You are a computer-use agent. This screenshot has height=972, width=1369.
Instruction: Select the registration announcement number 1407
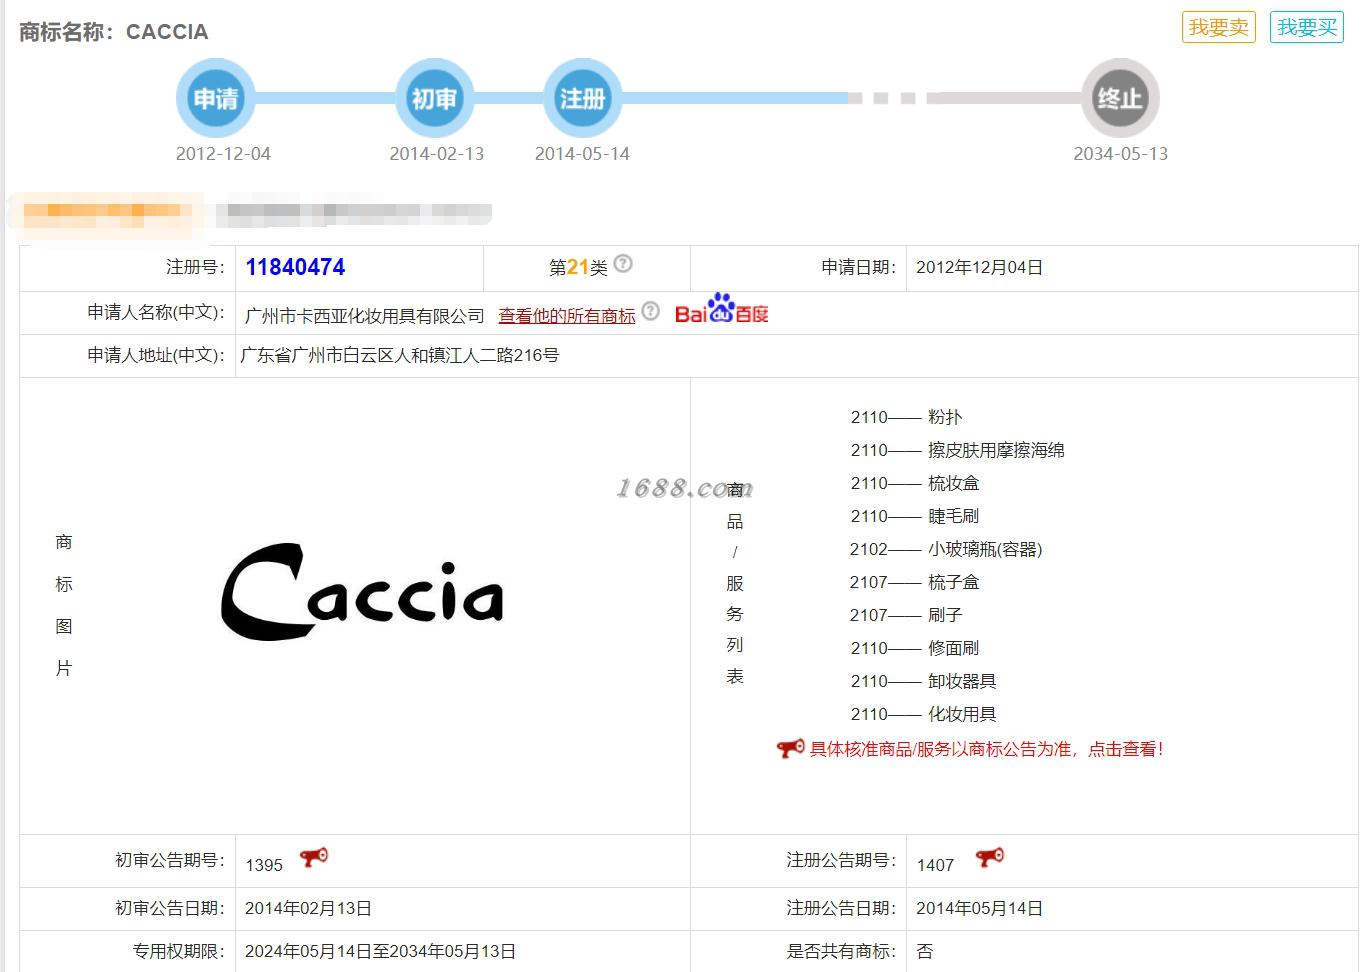pos(935,865)
